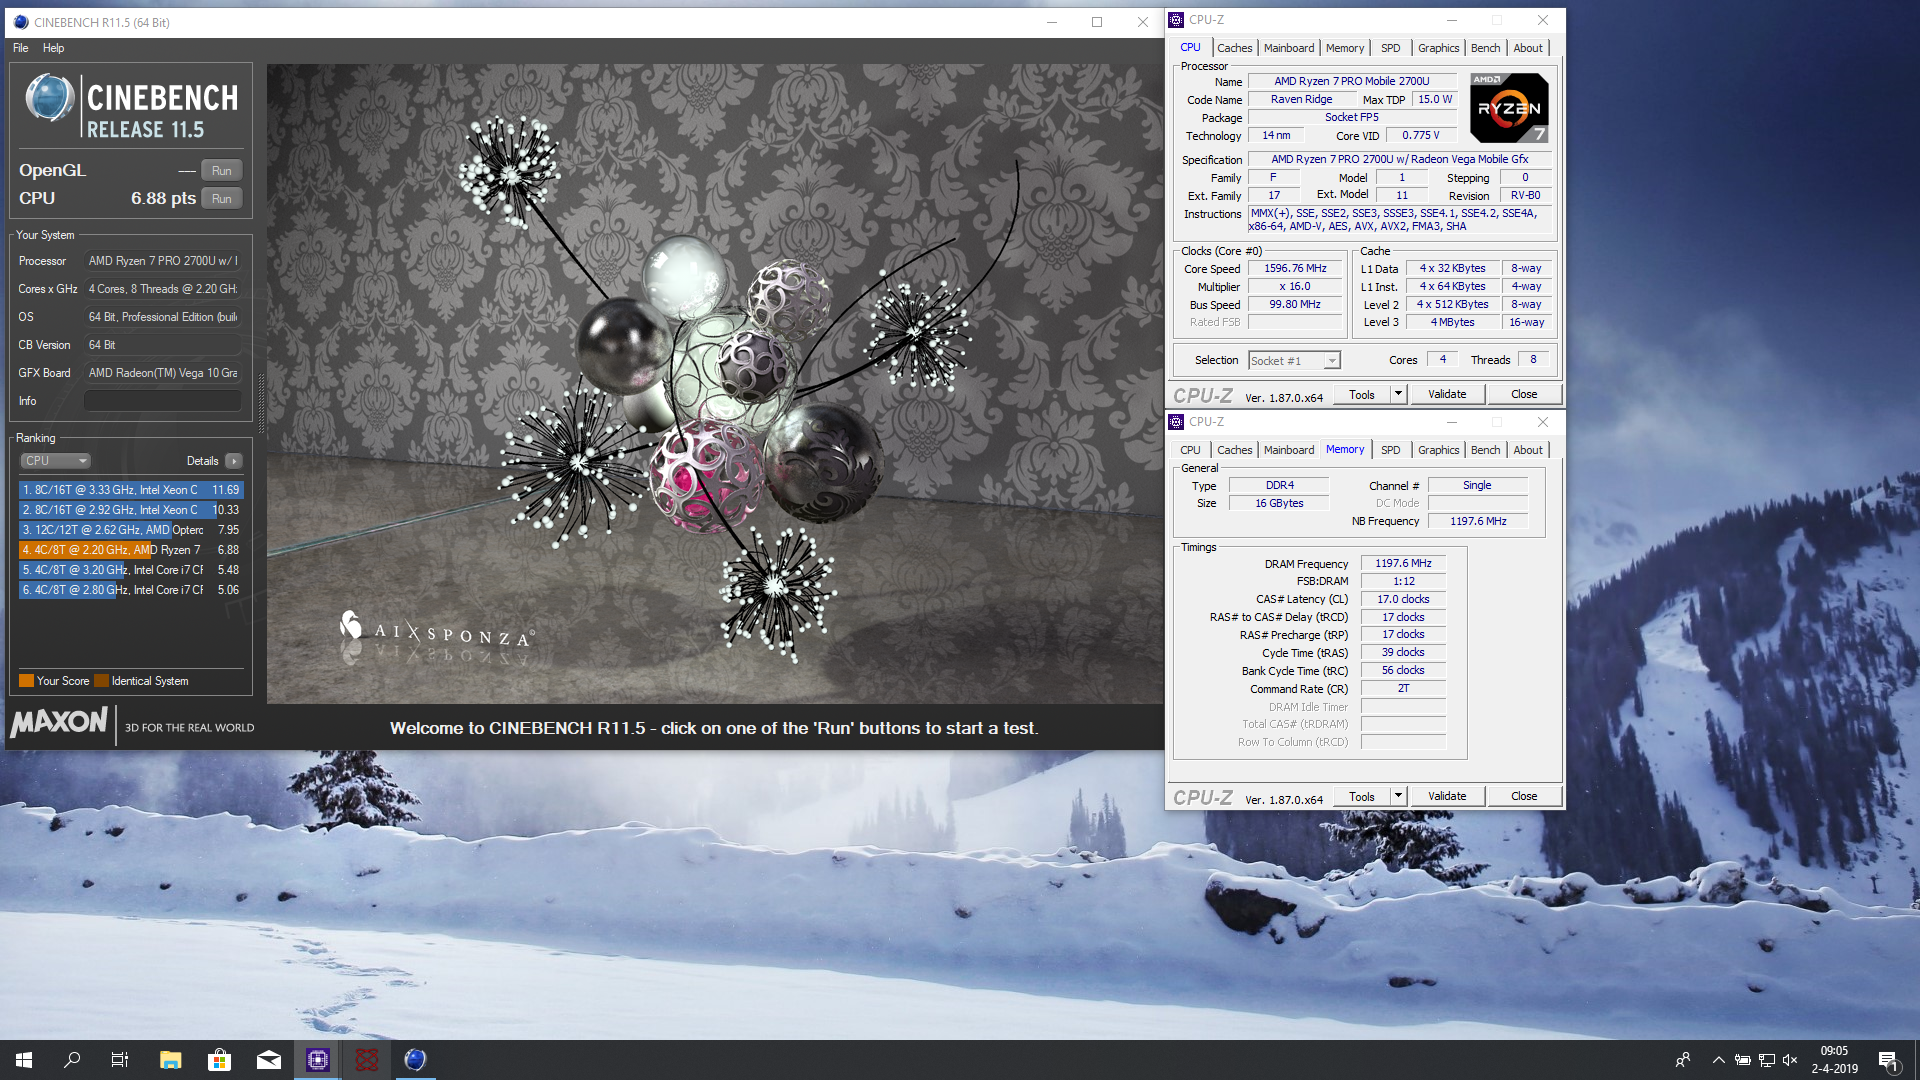Run the OpenGL test in Cinebench

(221, 171)
